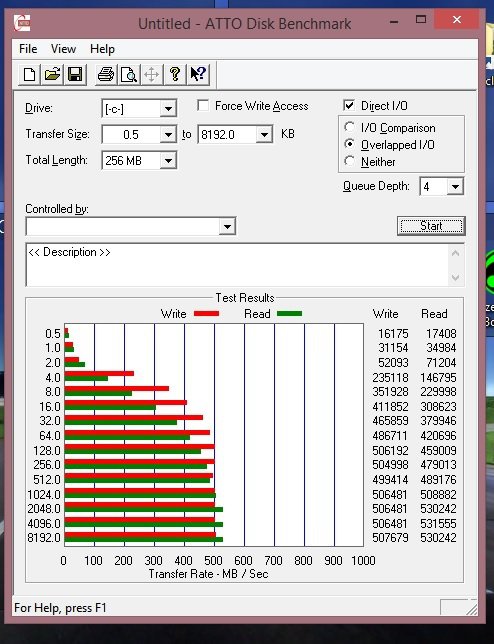The height and width of the screenshot is (644, 494).
Task: Expand the Drive dropdown
Action: pyautogui.click(x=168, y=109)
